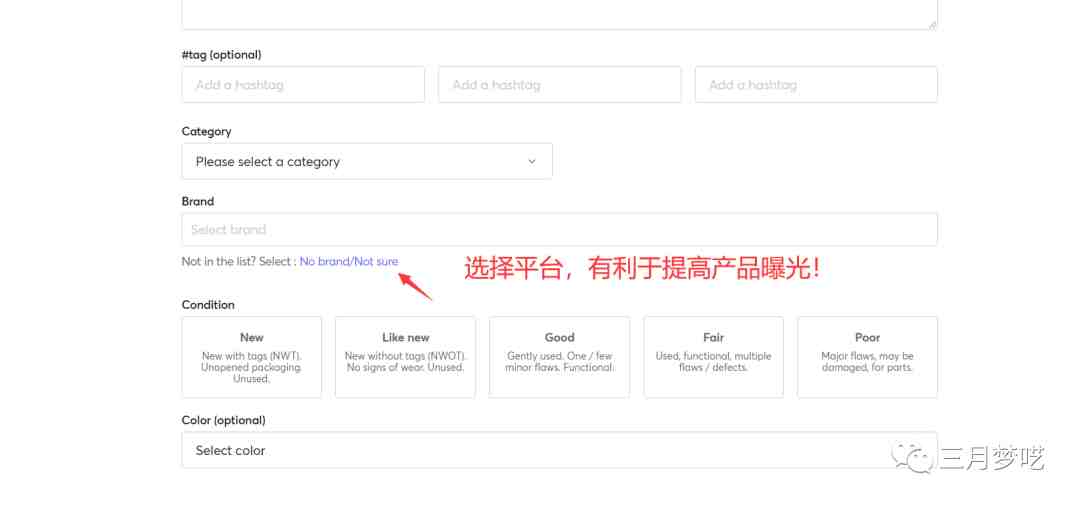The height and width of the screenshot is (505, 1080).
Task: Open the Select color dropdown
Action: tap(559, 450)
